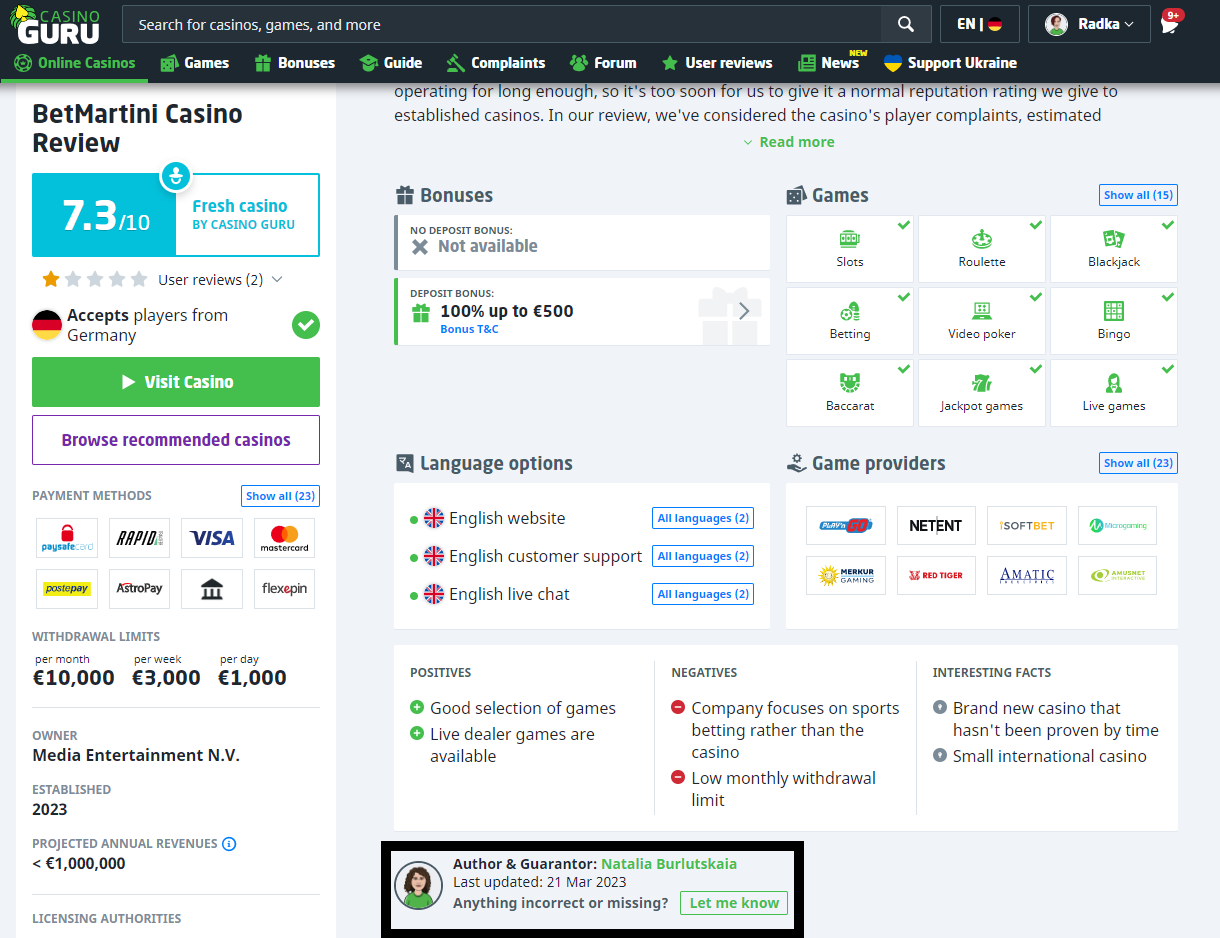Open the notifications chat bubble icon
Screen dimensions: 1220x938
1169,25
